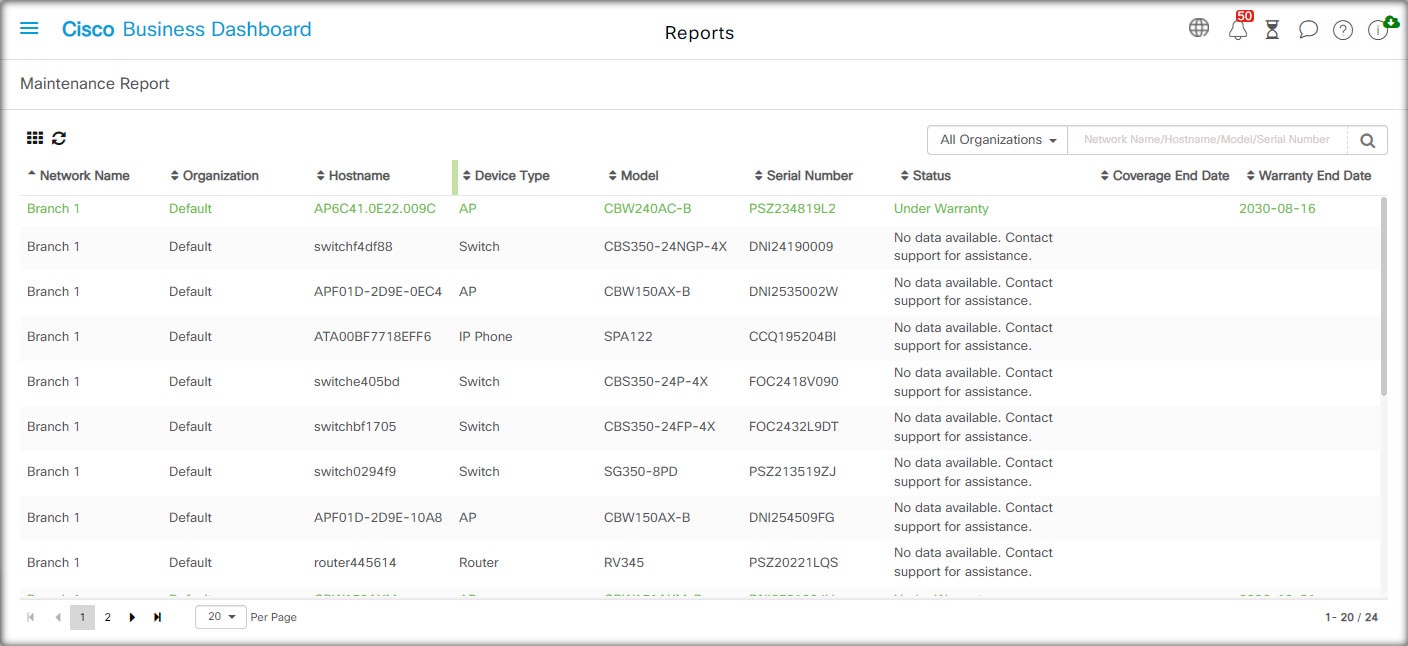The image size is (1408, 646).
Task: Open the 20 per page dropdown
Action: coord(221,617)
